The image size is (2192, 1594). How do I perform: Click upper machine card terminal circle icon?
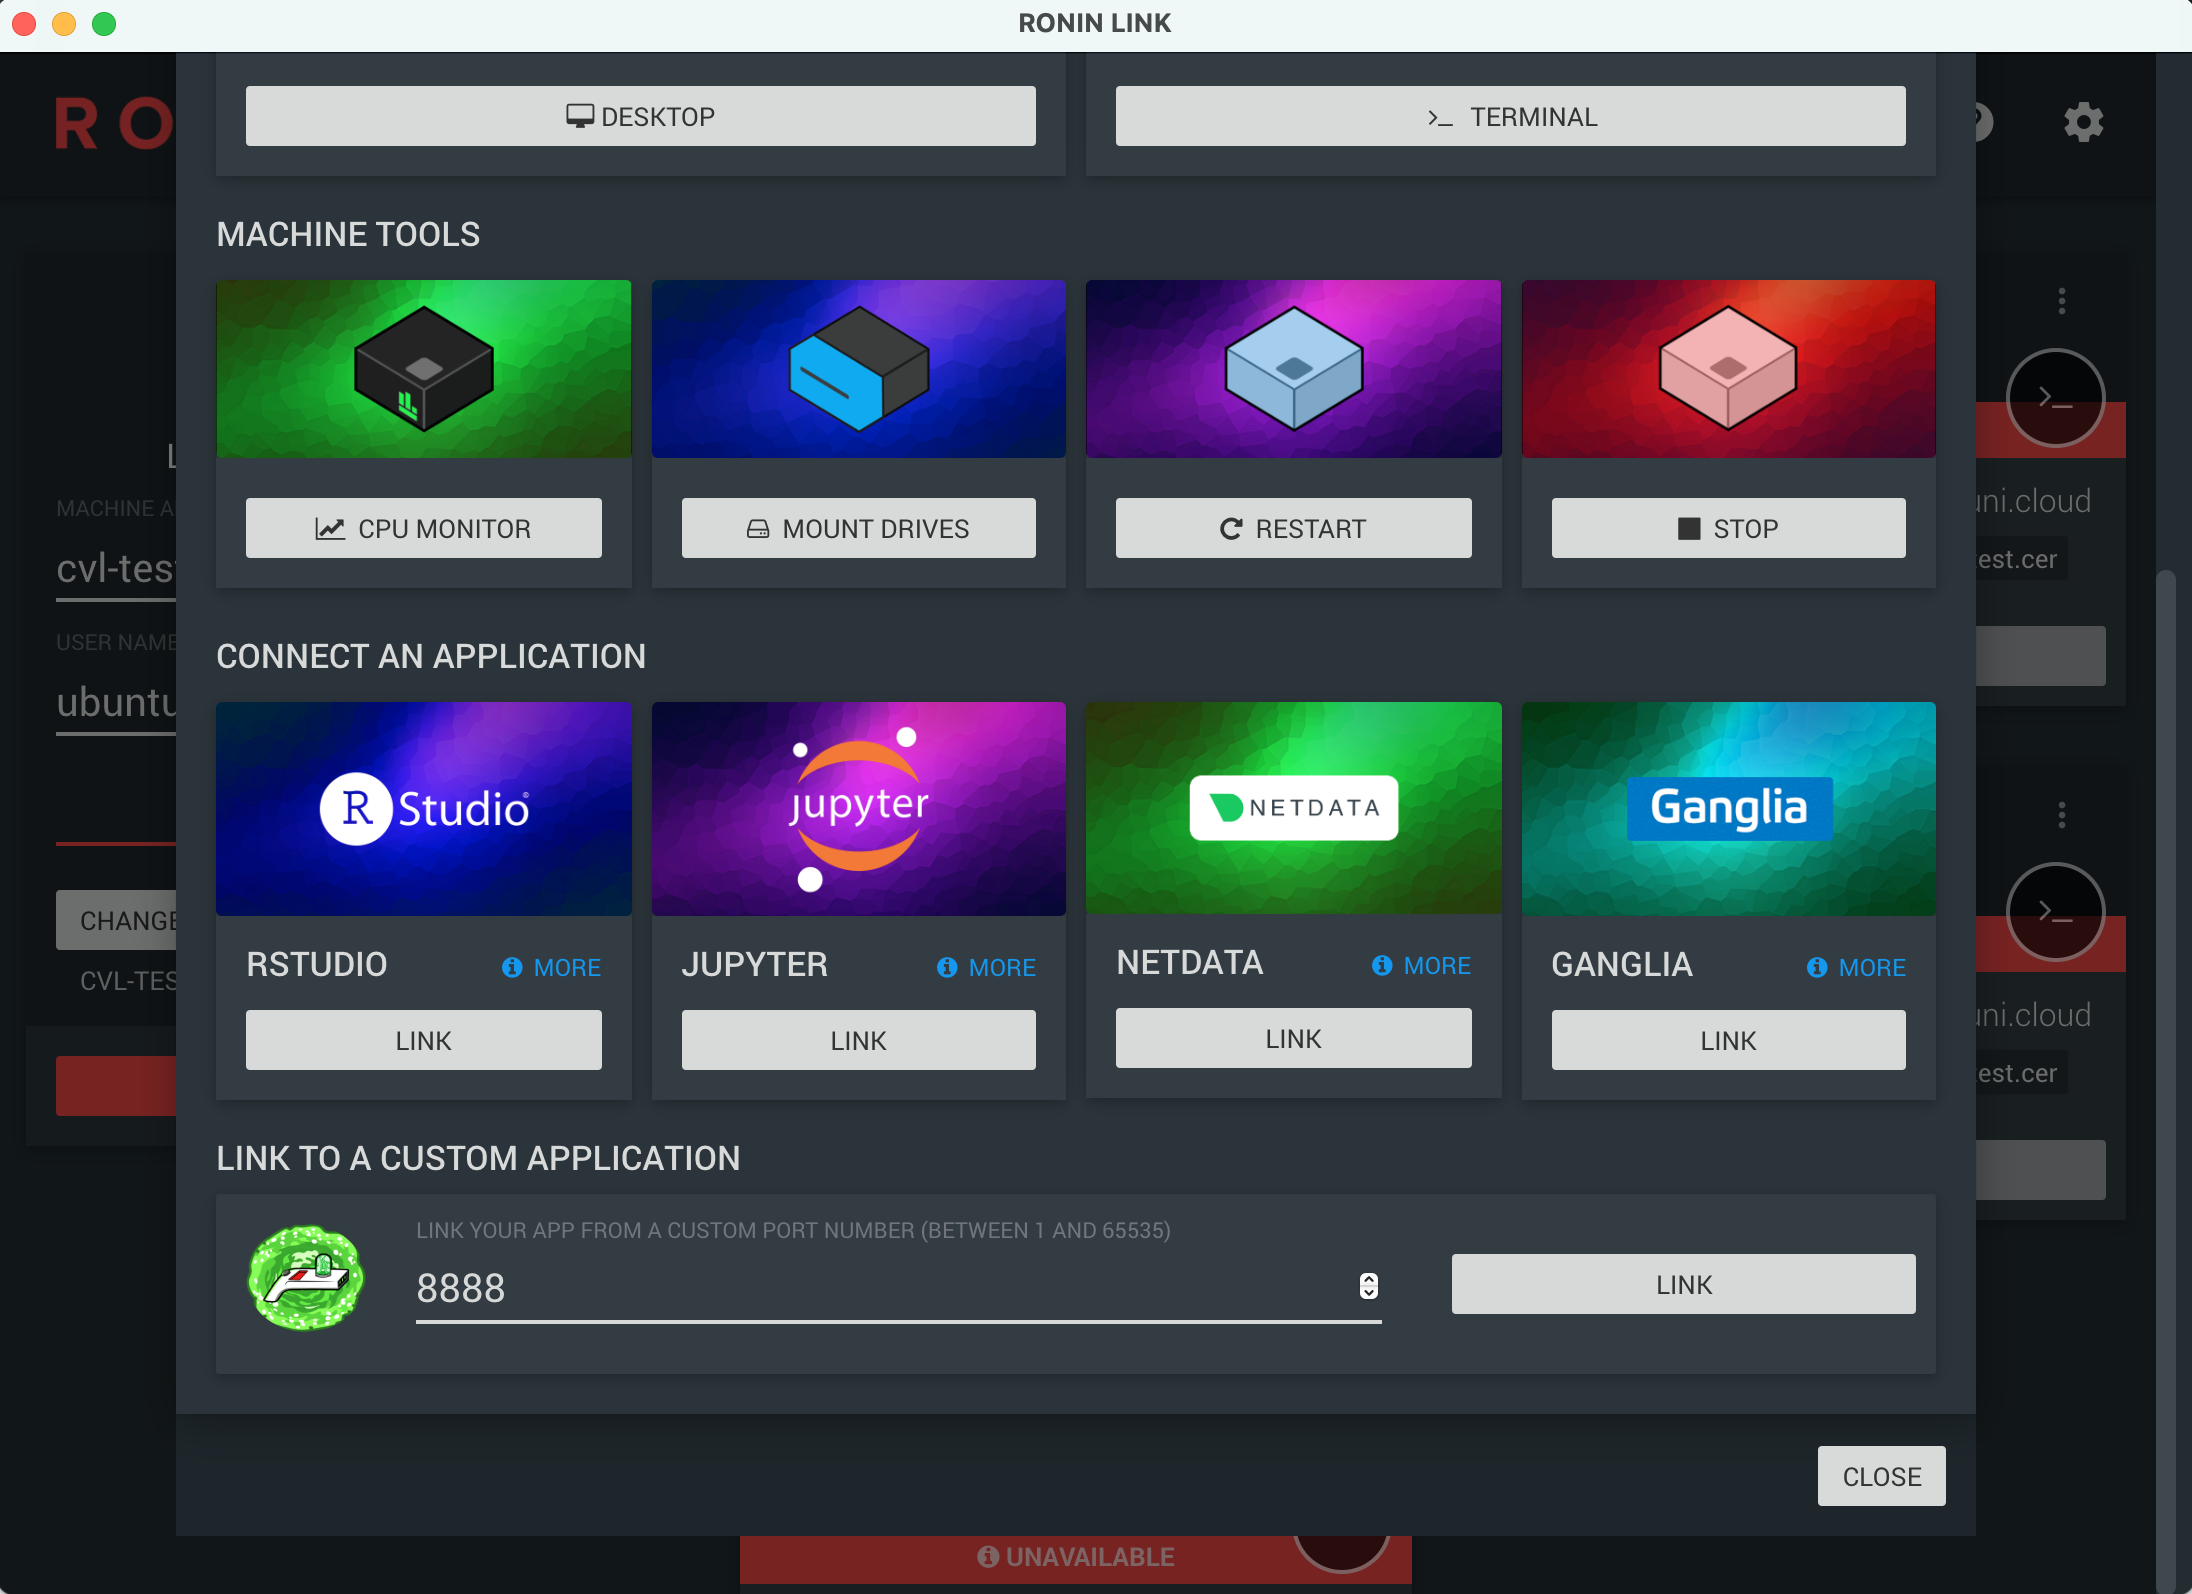coord(2056,398)
